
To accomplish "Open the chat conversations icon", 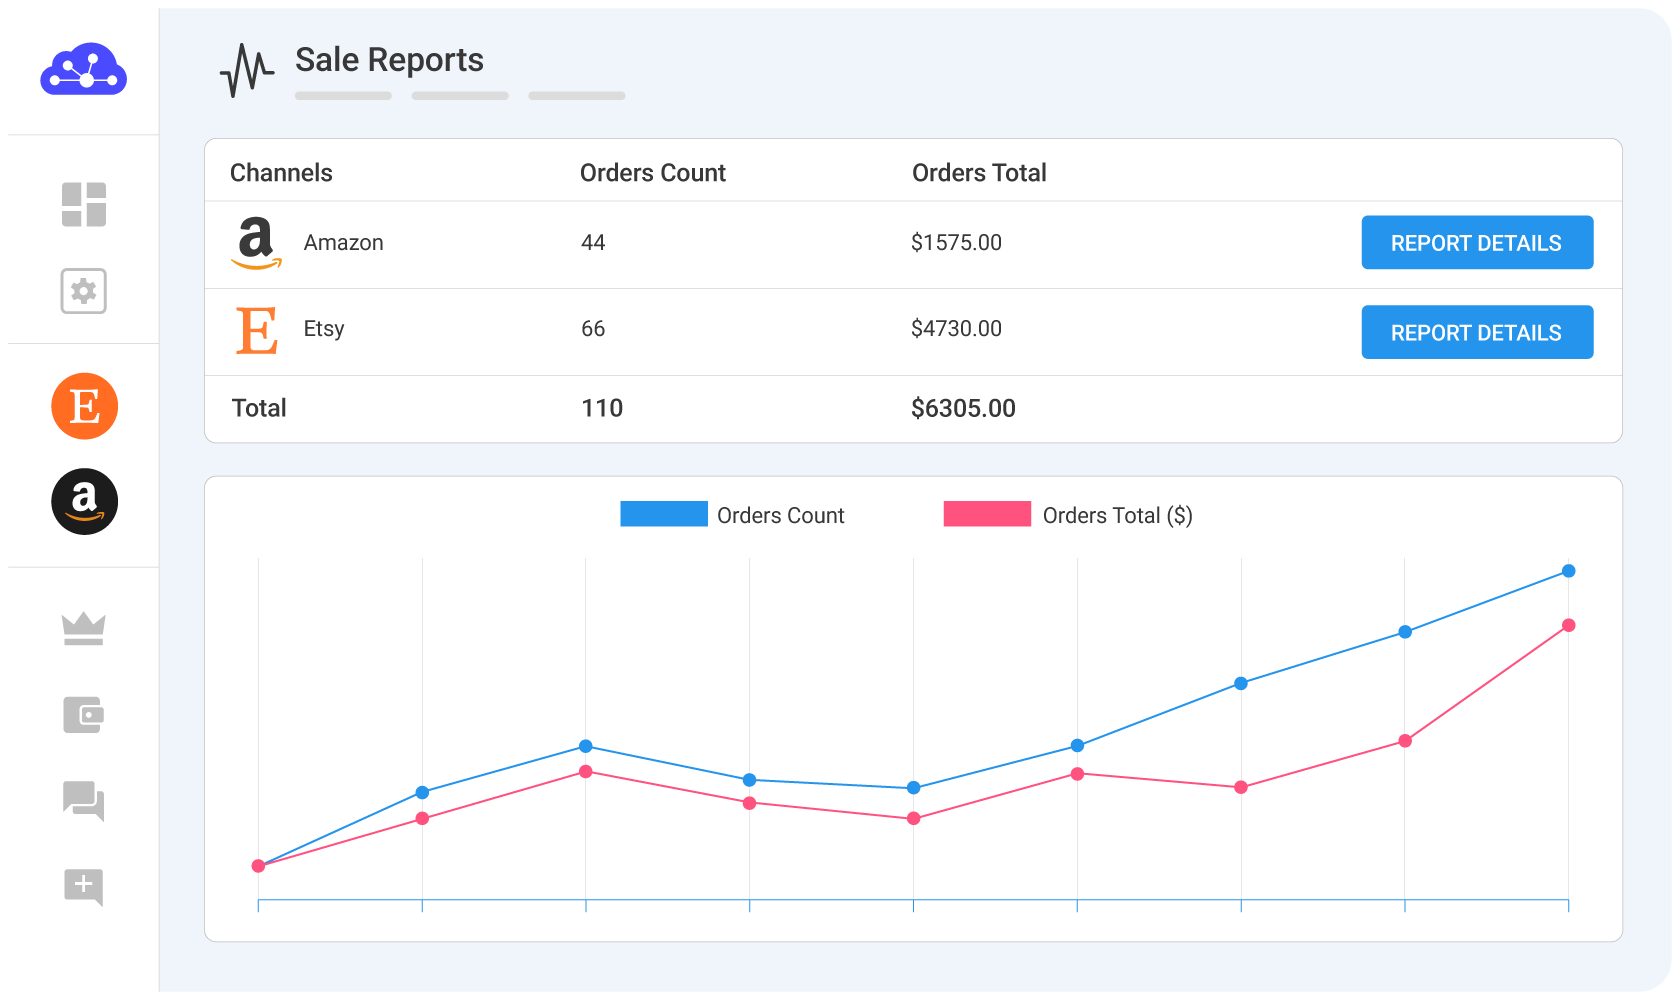I will point(84,801).
